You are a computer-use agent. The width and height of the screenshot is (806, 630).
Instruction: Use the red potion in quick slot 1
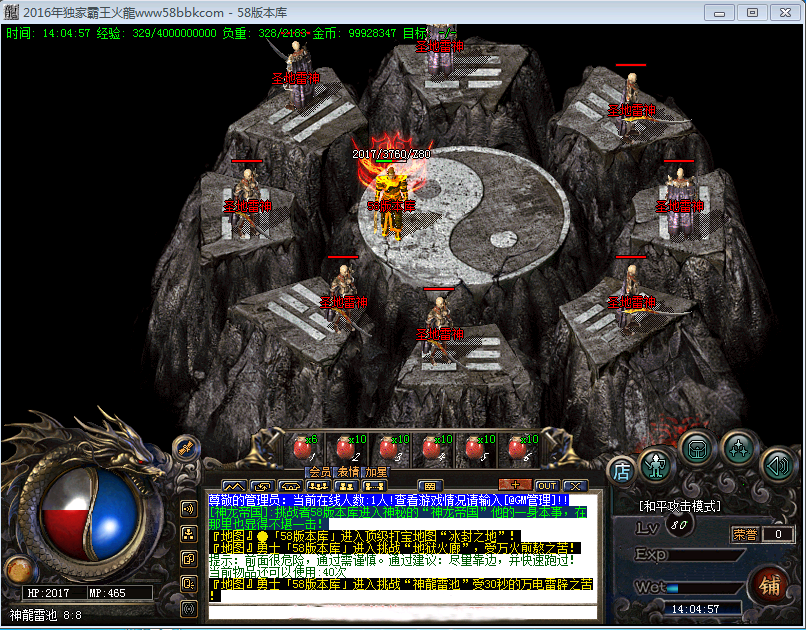304,448
